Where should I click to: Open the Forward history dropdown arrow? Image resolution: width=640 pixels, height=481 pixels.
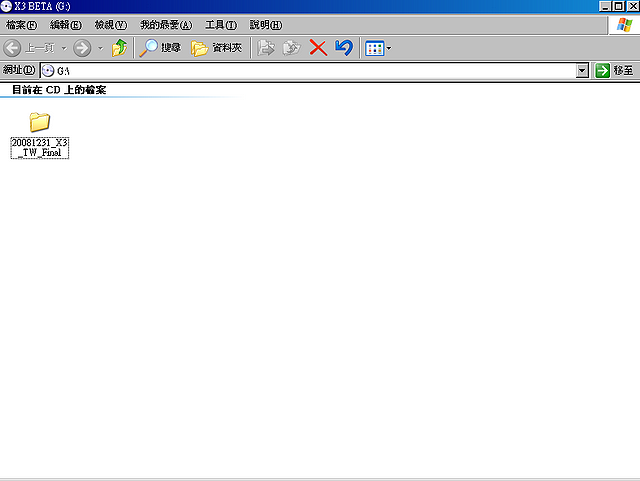[100, 48]
